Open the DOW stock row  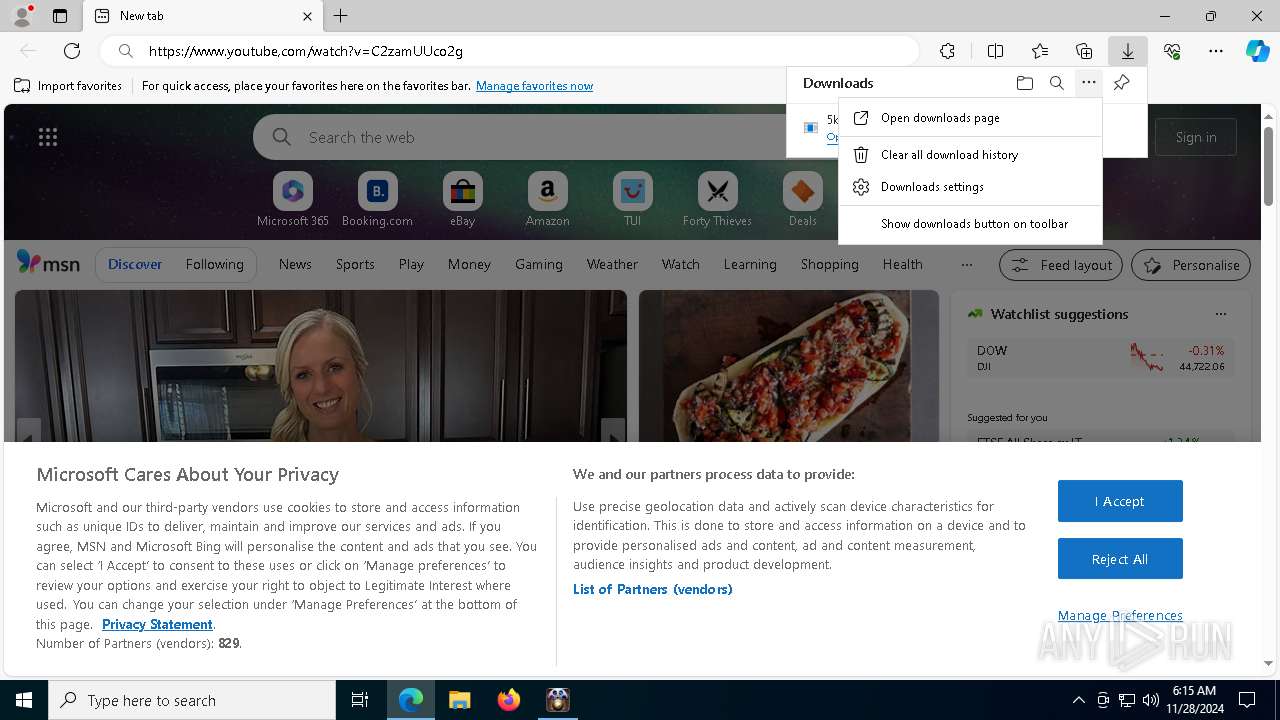click(x=1100, y=358)
